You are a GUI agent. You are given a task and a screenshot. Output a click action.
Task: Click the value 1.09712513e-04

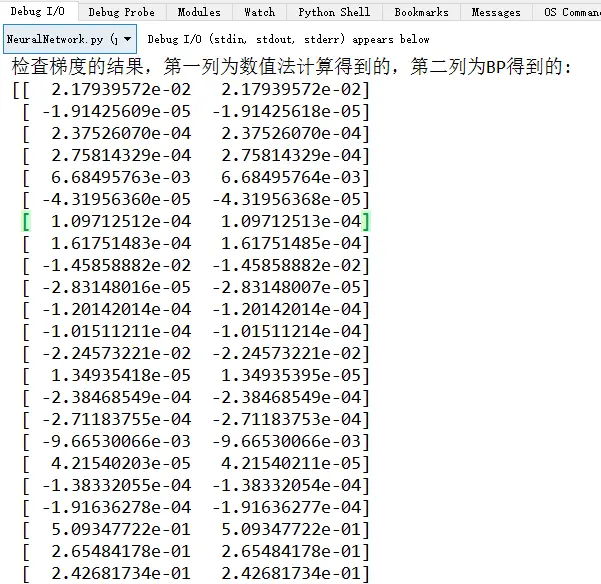coord(291,221)
